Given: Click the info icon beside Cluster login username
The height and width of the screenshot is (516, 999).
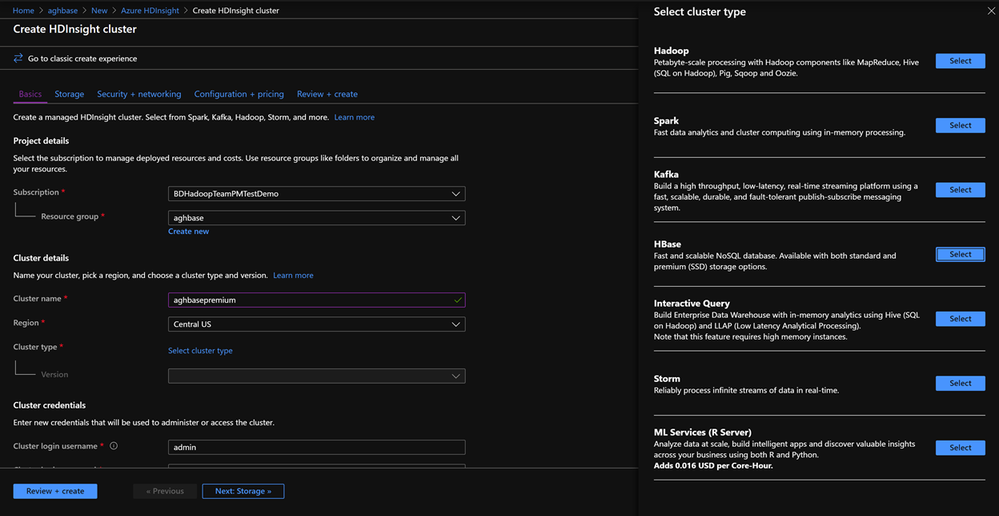Looking at the screenshot, I should [x=114, y=446].
